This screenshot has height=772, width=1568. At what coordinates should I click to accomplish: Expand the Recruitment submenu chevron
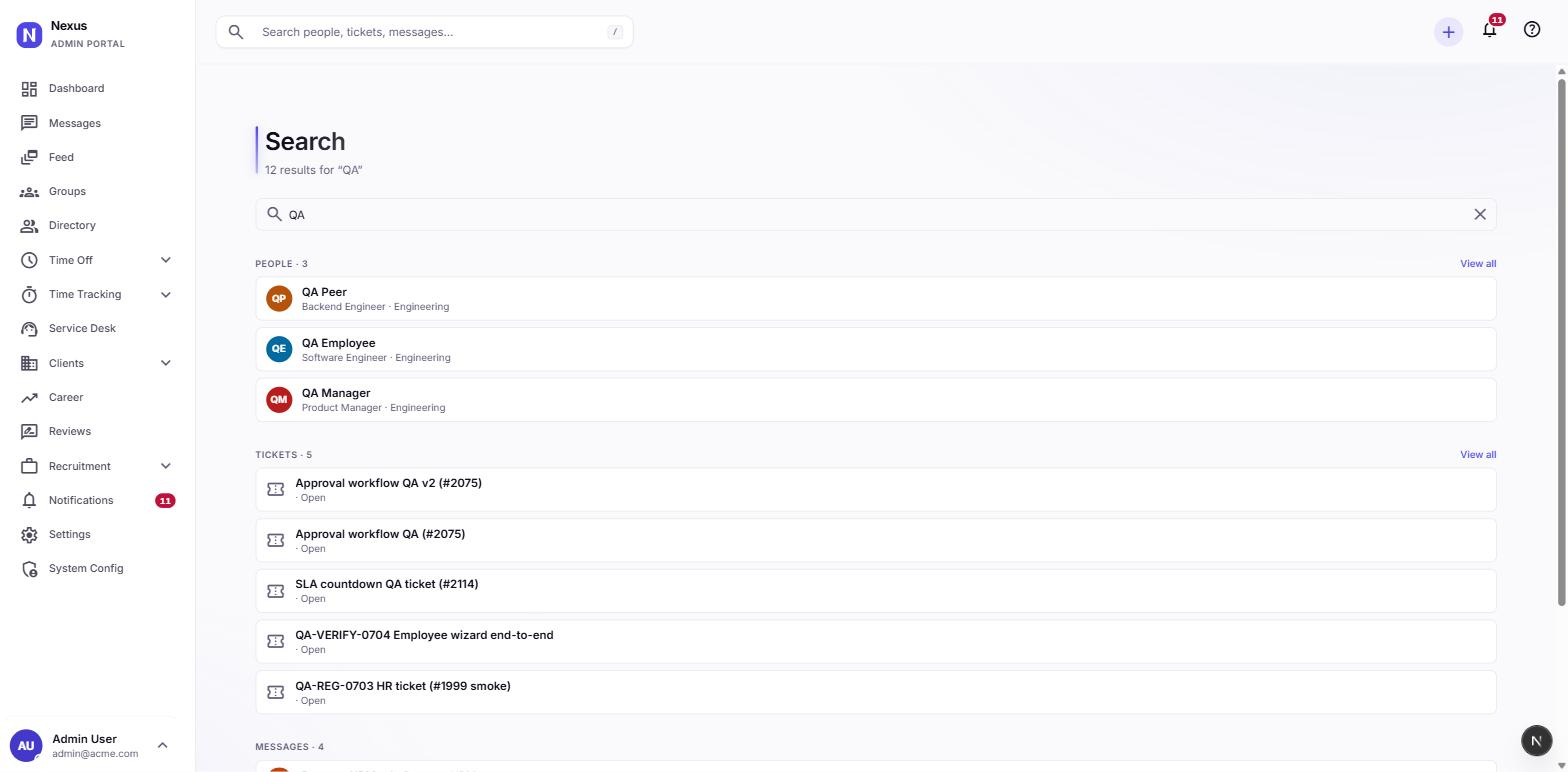tap(165, 466)
